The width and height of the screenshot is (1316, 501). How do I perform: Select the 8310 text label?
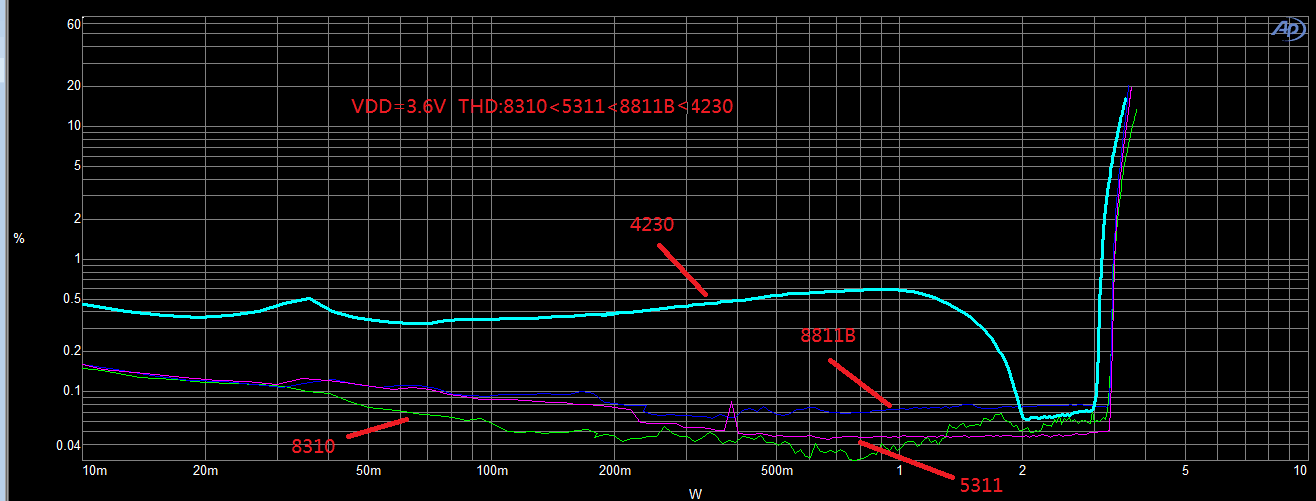tap(313, 447)
